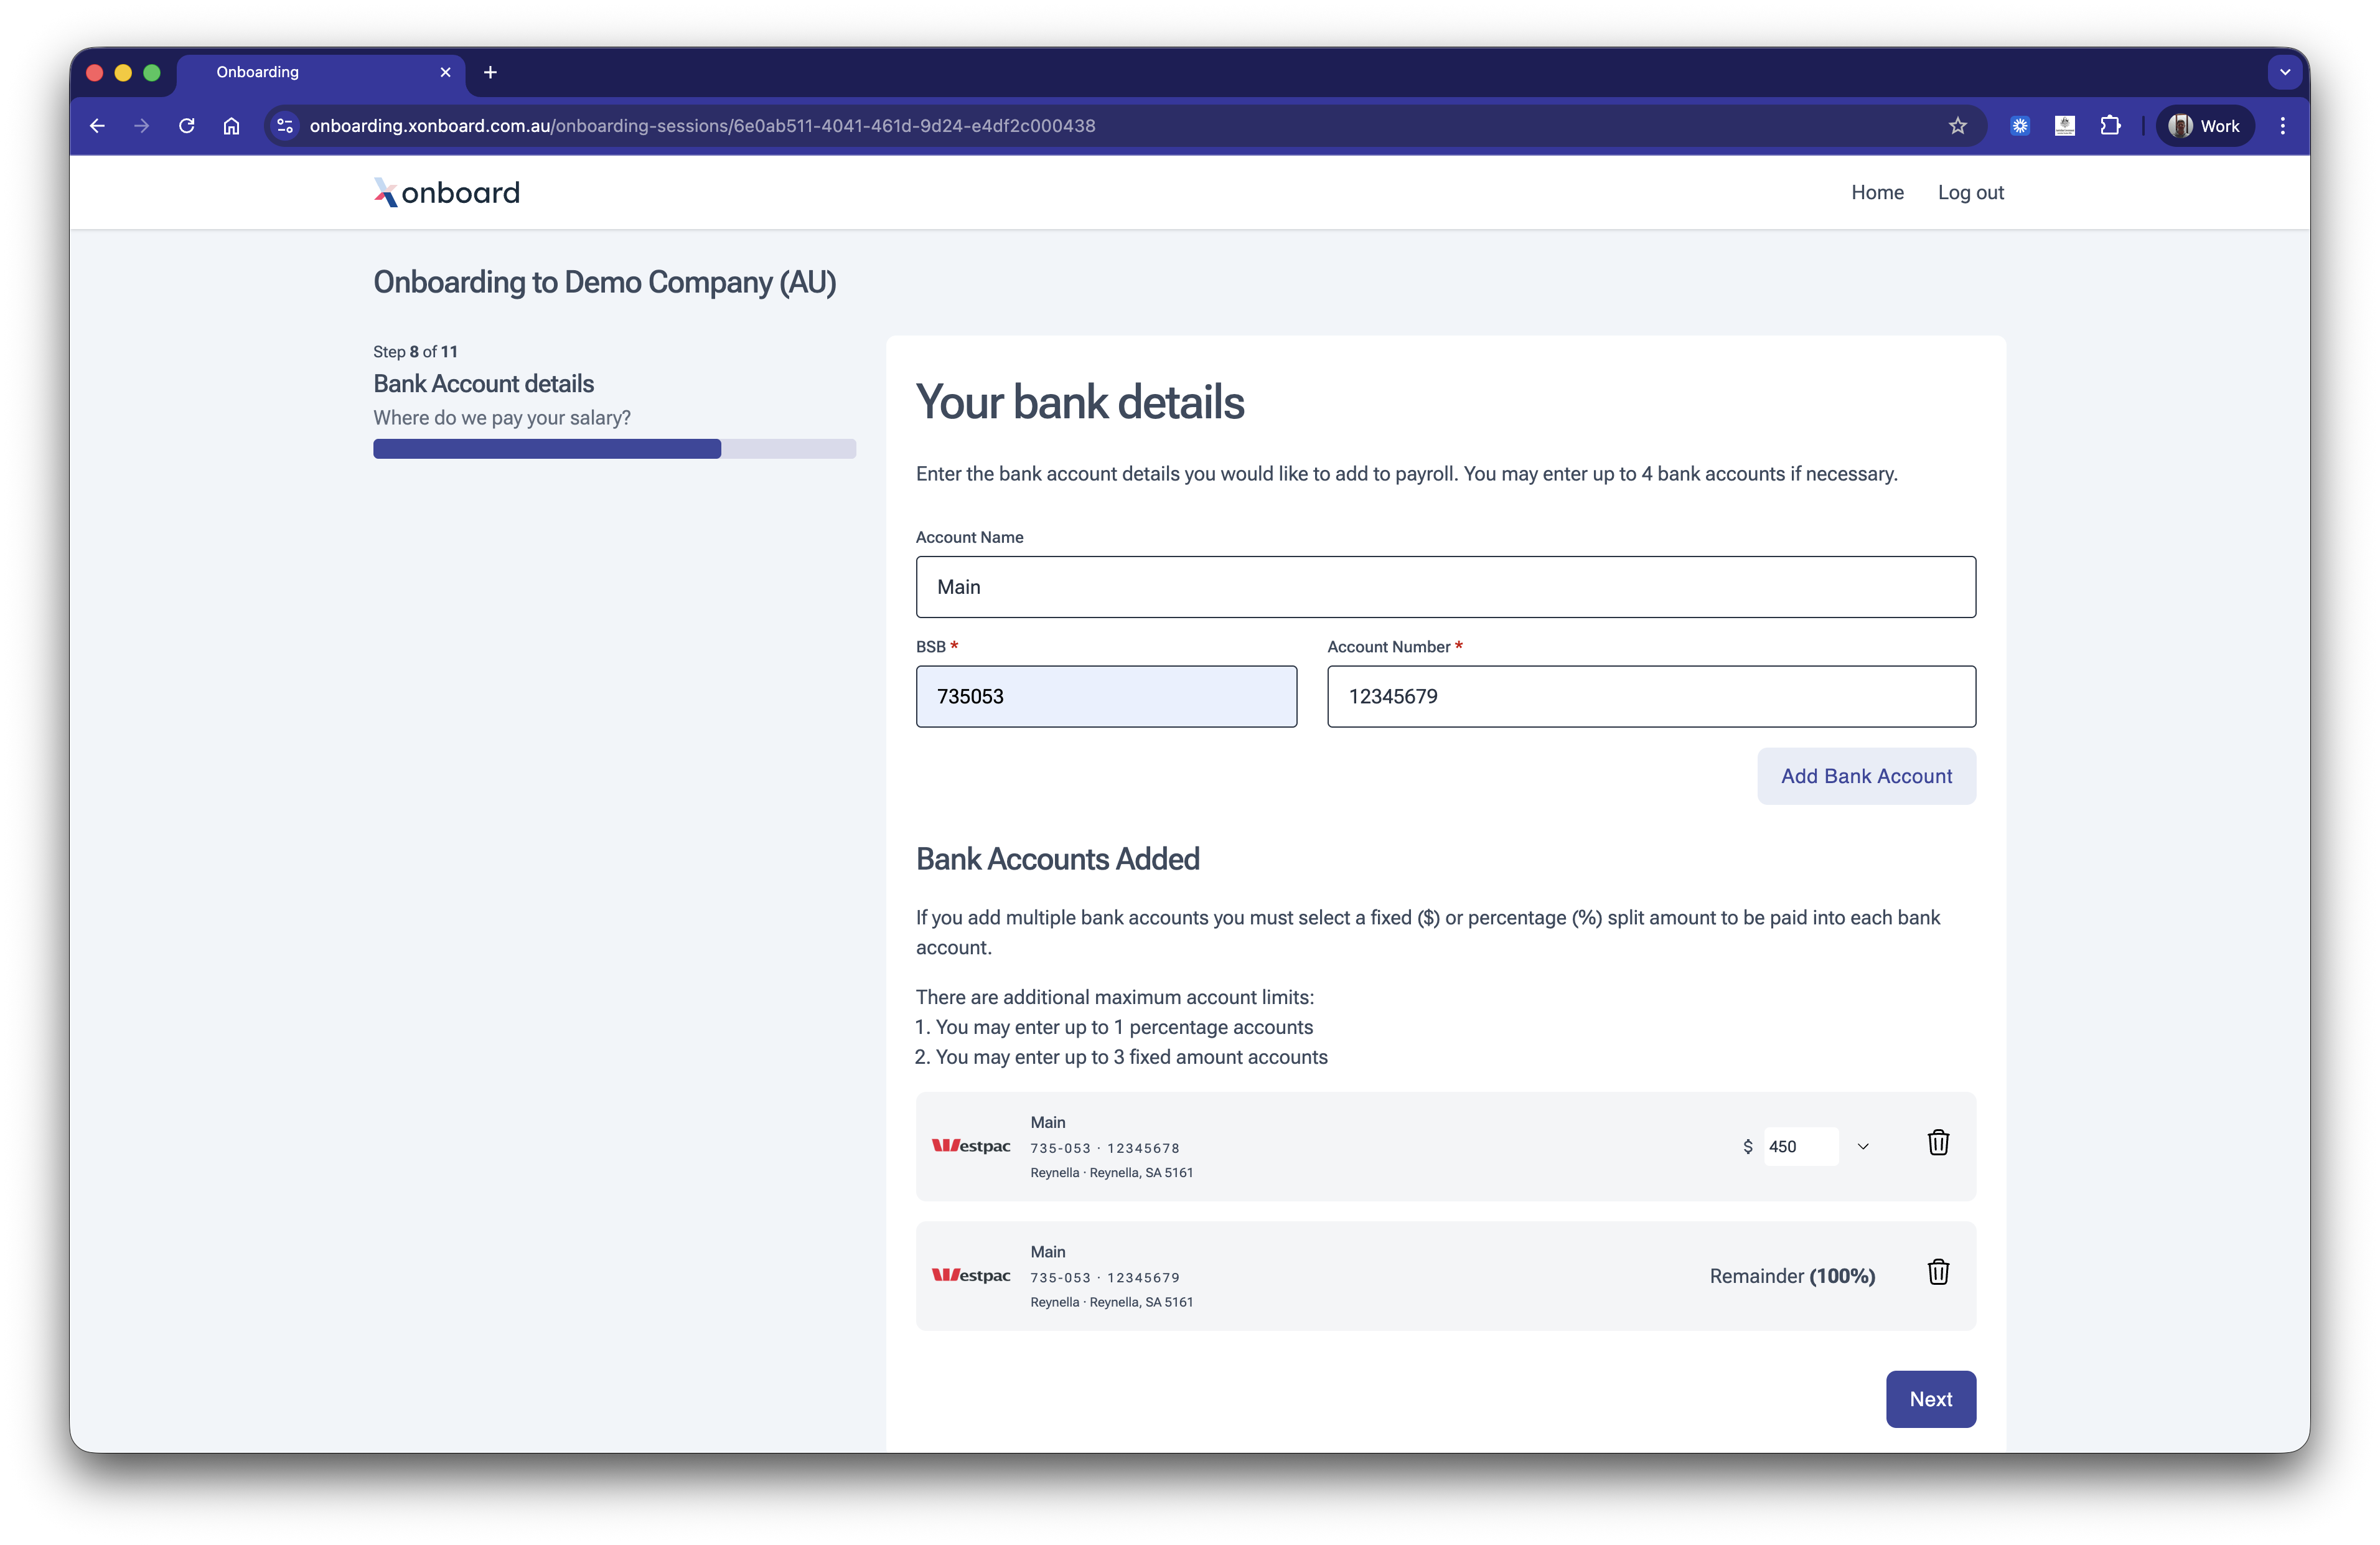The image size is (2380, 1545).
Task: Open the browser extensions puzzle icon
Action: coord(2110,126)
